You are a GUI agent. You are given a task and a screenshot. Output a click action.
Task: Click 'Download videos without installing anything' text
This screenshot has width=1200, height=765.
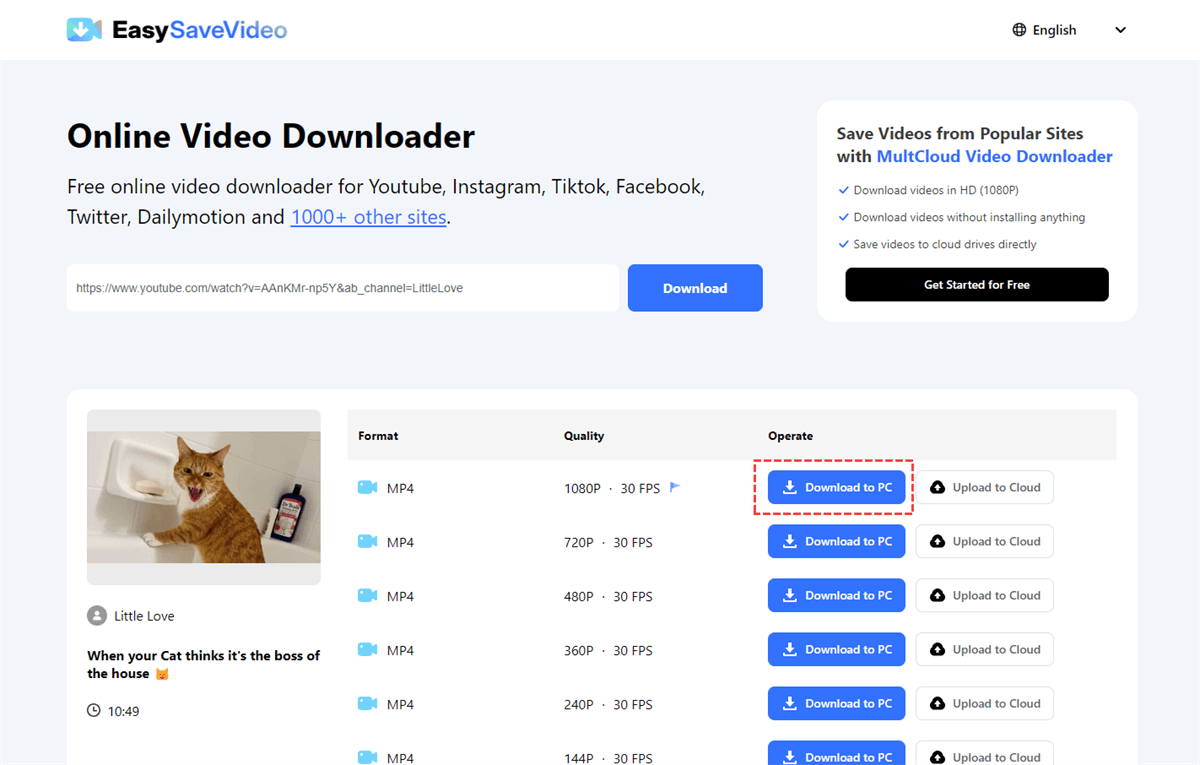(x=969, y=217)
